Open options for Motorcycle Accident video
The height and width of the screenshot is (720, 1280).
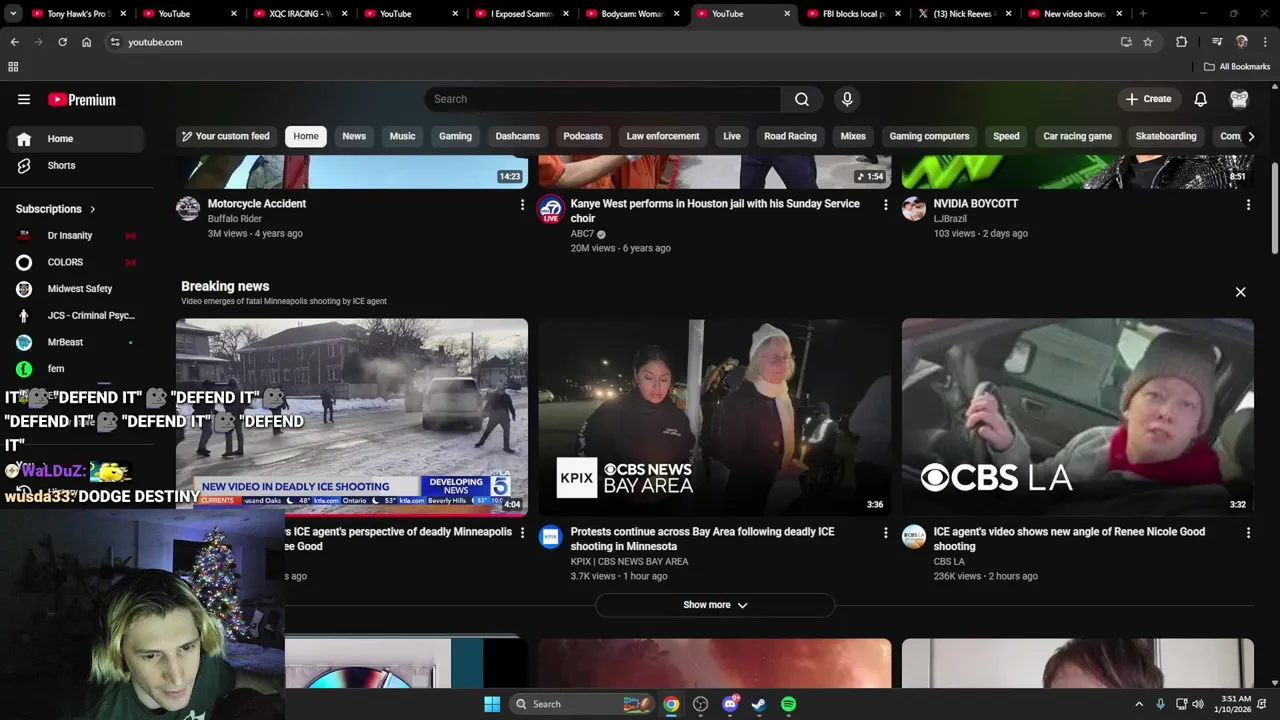click(x=521, y=204)
